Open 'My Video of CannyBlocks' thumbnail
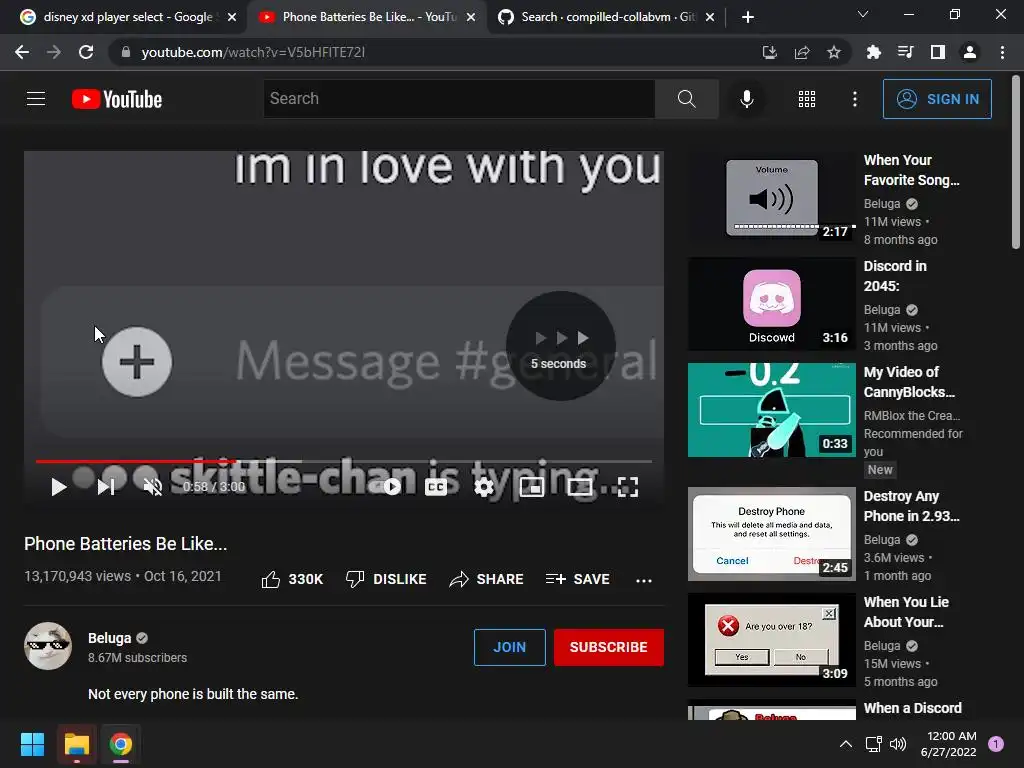Screen dimensions: 1024x768 [x=772, y=410]
